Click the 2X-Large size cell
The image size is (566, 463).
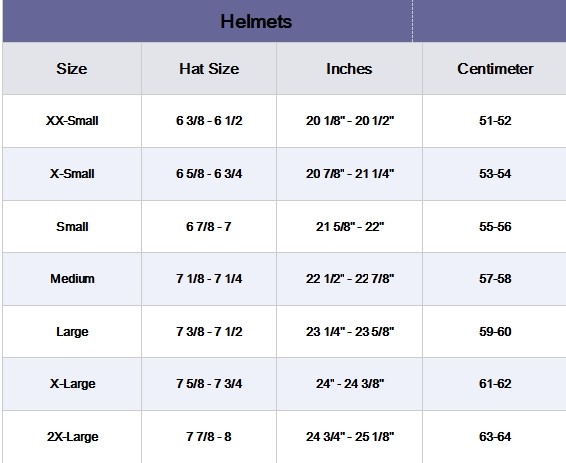pos(72,437)
